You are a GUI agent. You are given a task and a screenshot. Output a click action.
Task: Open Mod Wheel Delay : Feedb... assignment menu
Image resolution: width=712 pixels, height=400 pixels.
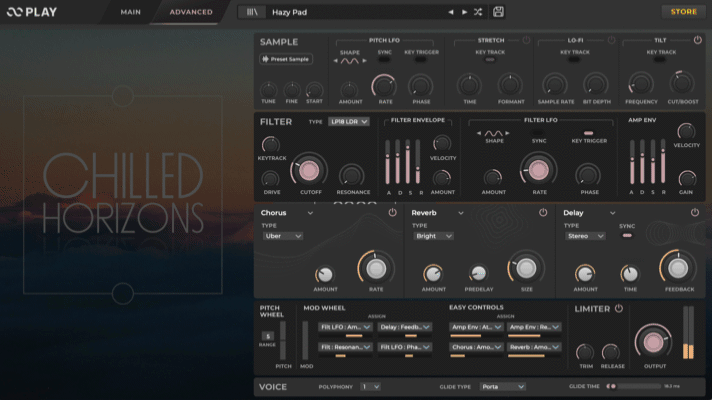tap(404, 327)
